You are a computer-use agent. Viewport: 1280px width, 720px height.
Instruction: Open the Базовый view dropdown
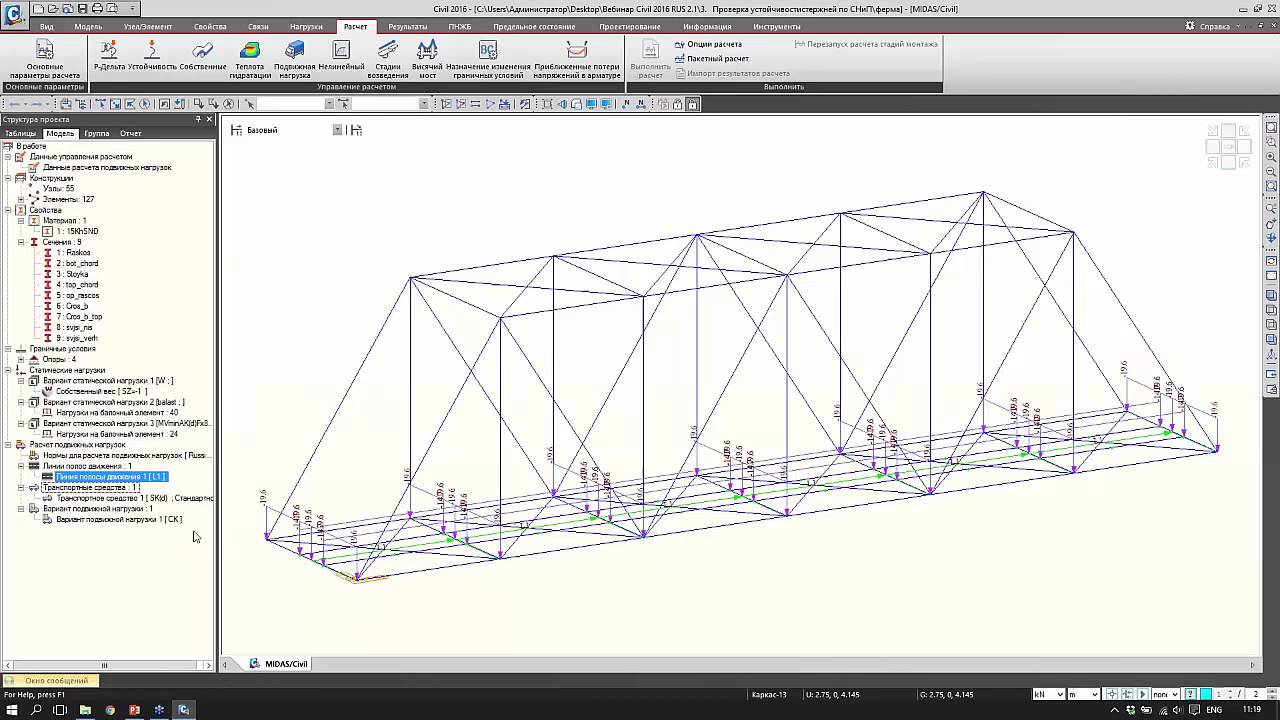[337, 130]
